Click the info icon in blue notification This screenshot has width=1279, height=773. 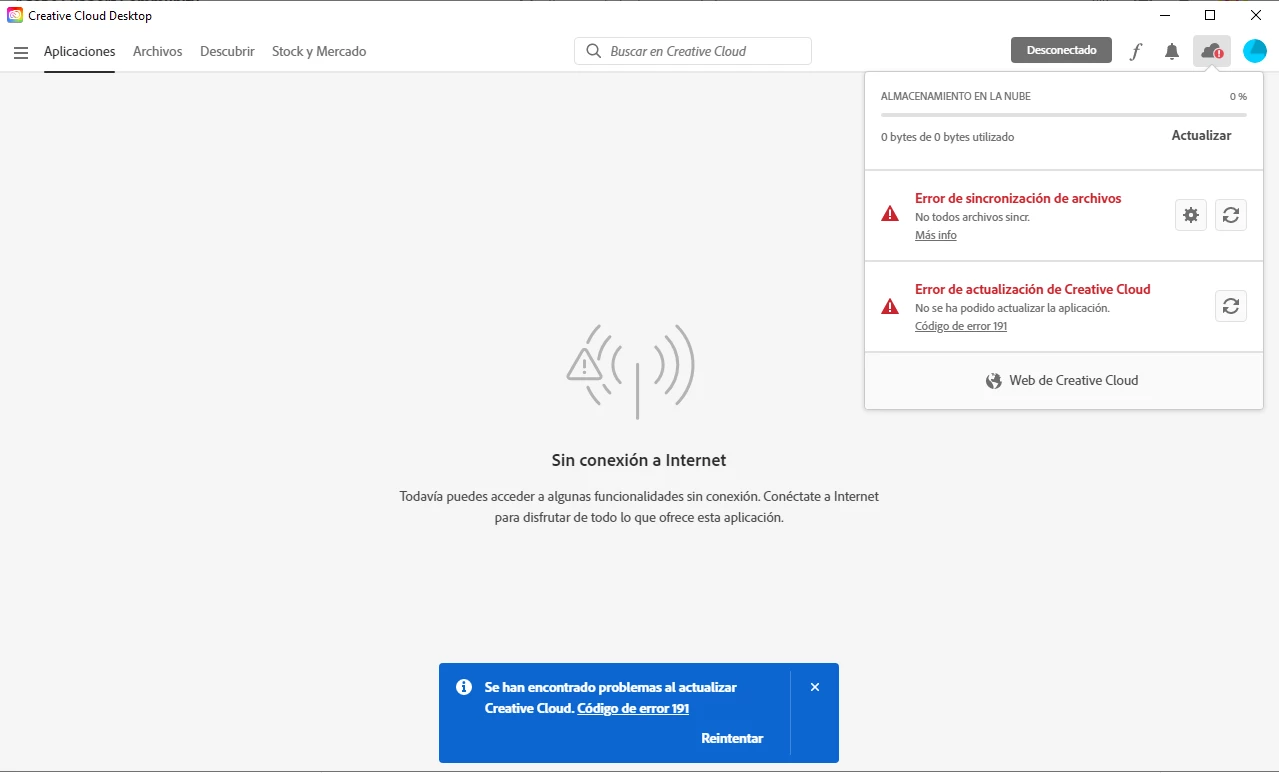464,687
